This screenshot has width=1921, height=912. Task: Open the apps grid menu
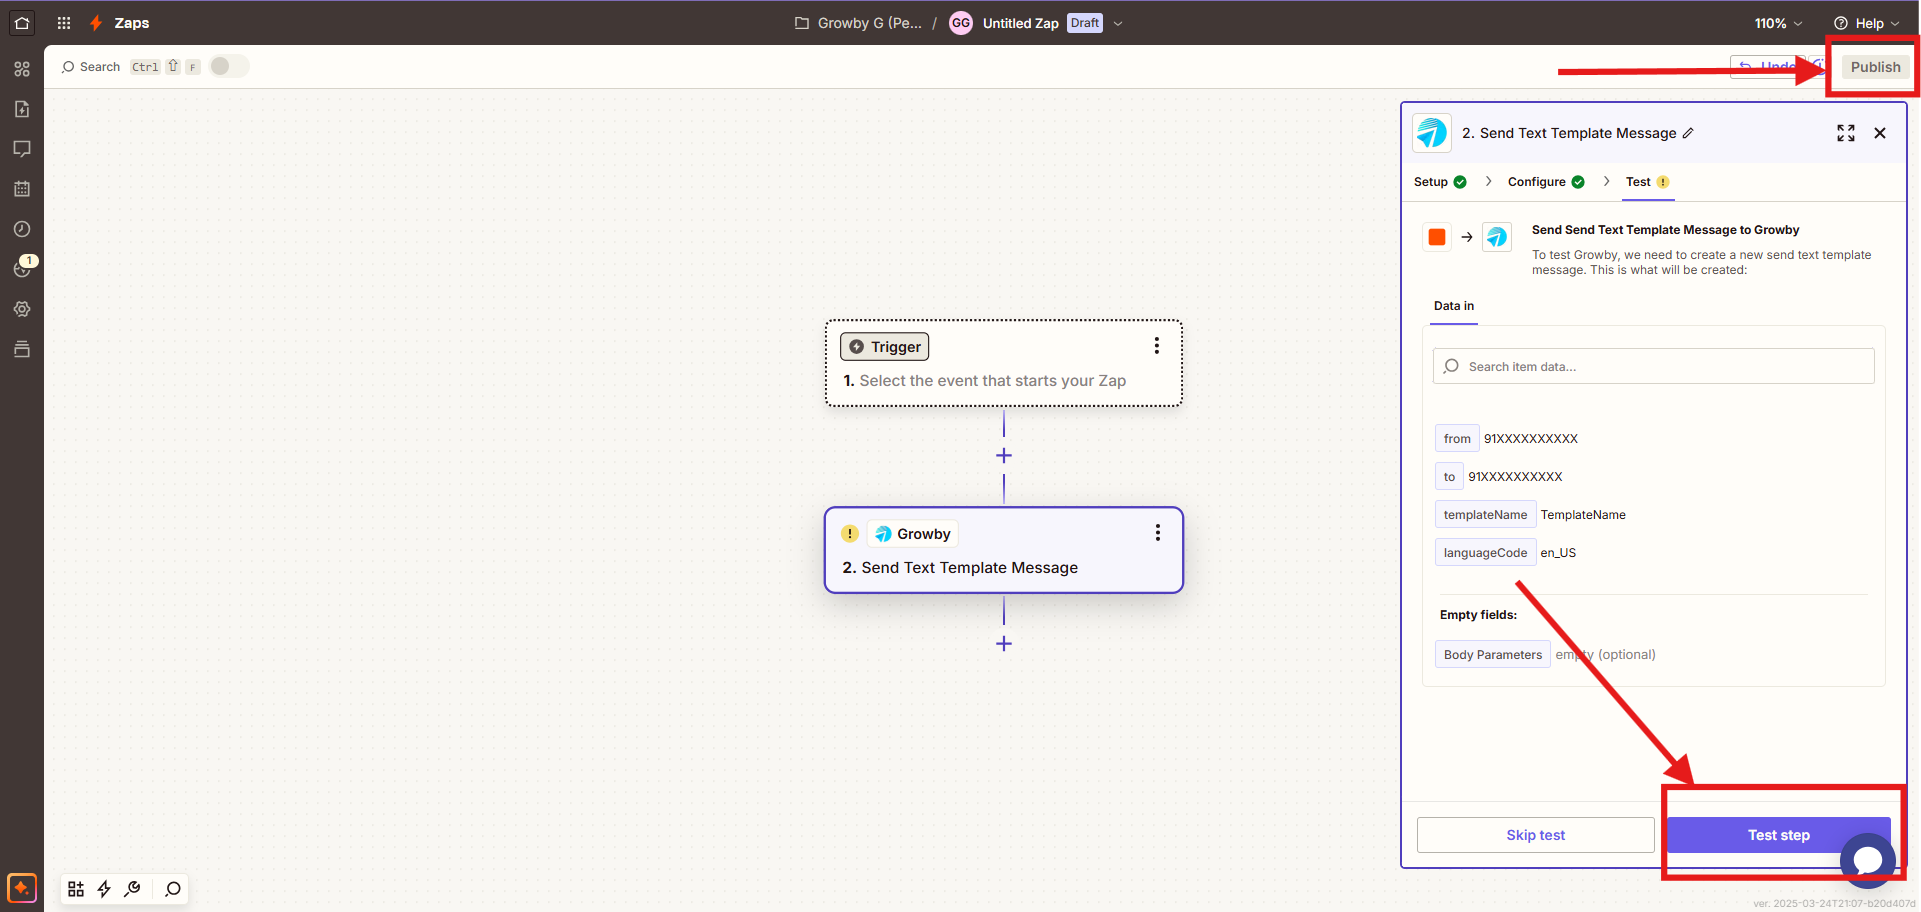pyautogui.click(x=64, y=23)
